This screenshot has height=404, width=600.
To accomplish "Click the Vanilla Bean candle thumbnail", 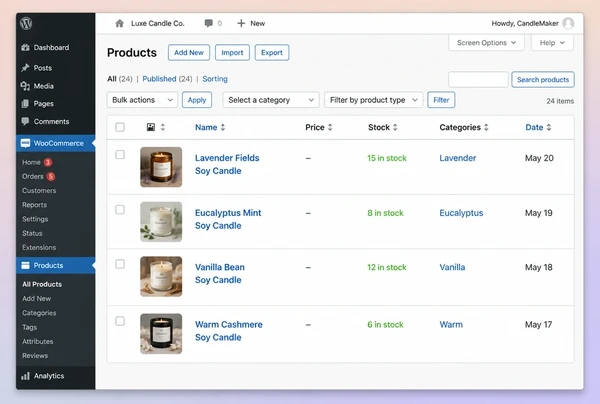I will (161, 277).
